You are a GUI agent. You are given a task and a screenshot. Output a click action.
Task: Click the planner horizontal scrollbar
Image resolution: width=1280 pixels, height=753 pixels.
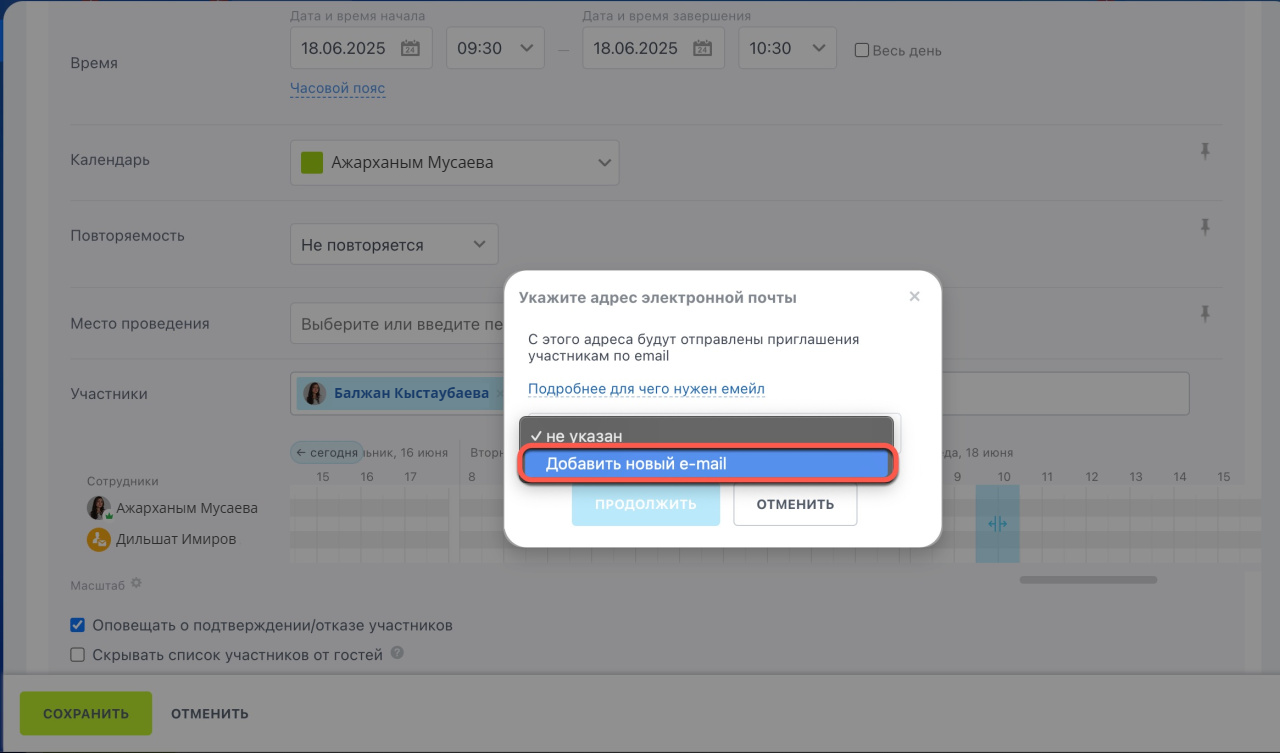pyautogui.click(x=1088, y=580)
